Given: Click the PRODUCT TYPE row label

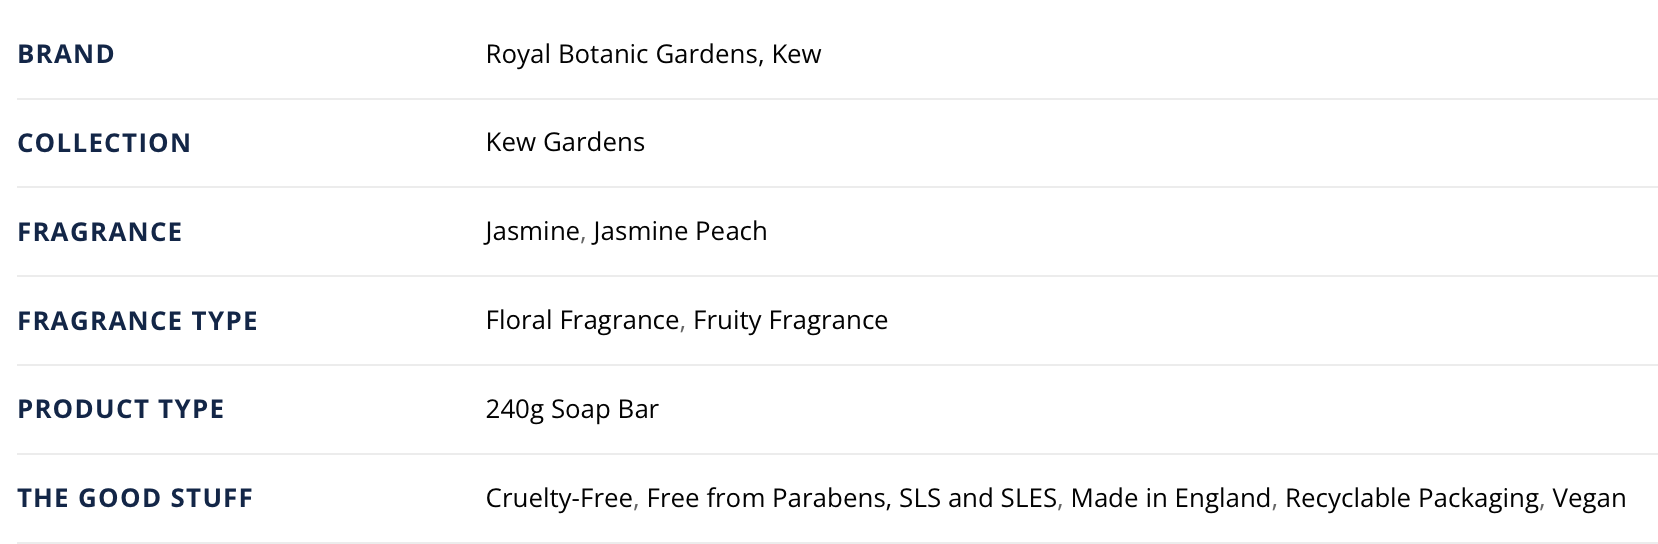Looking at the screenshot, I should point(121,409).
